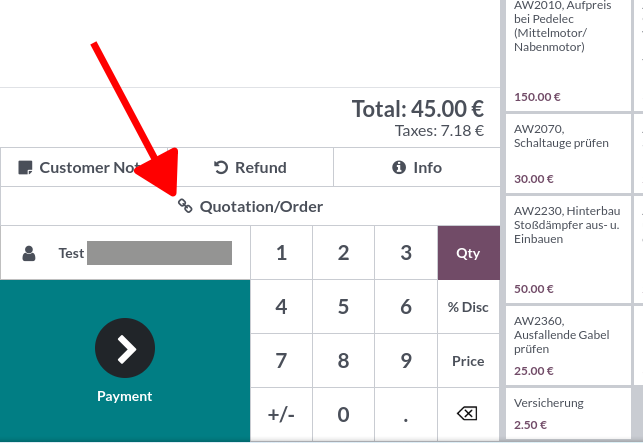
Task: Click the Customer Note sticky icon
Action: pyautogui.click(x=26, y=168)
